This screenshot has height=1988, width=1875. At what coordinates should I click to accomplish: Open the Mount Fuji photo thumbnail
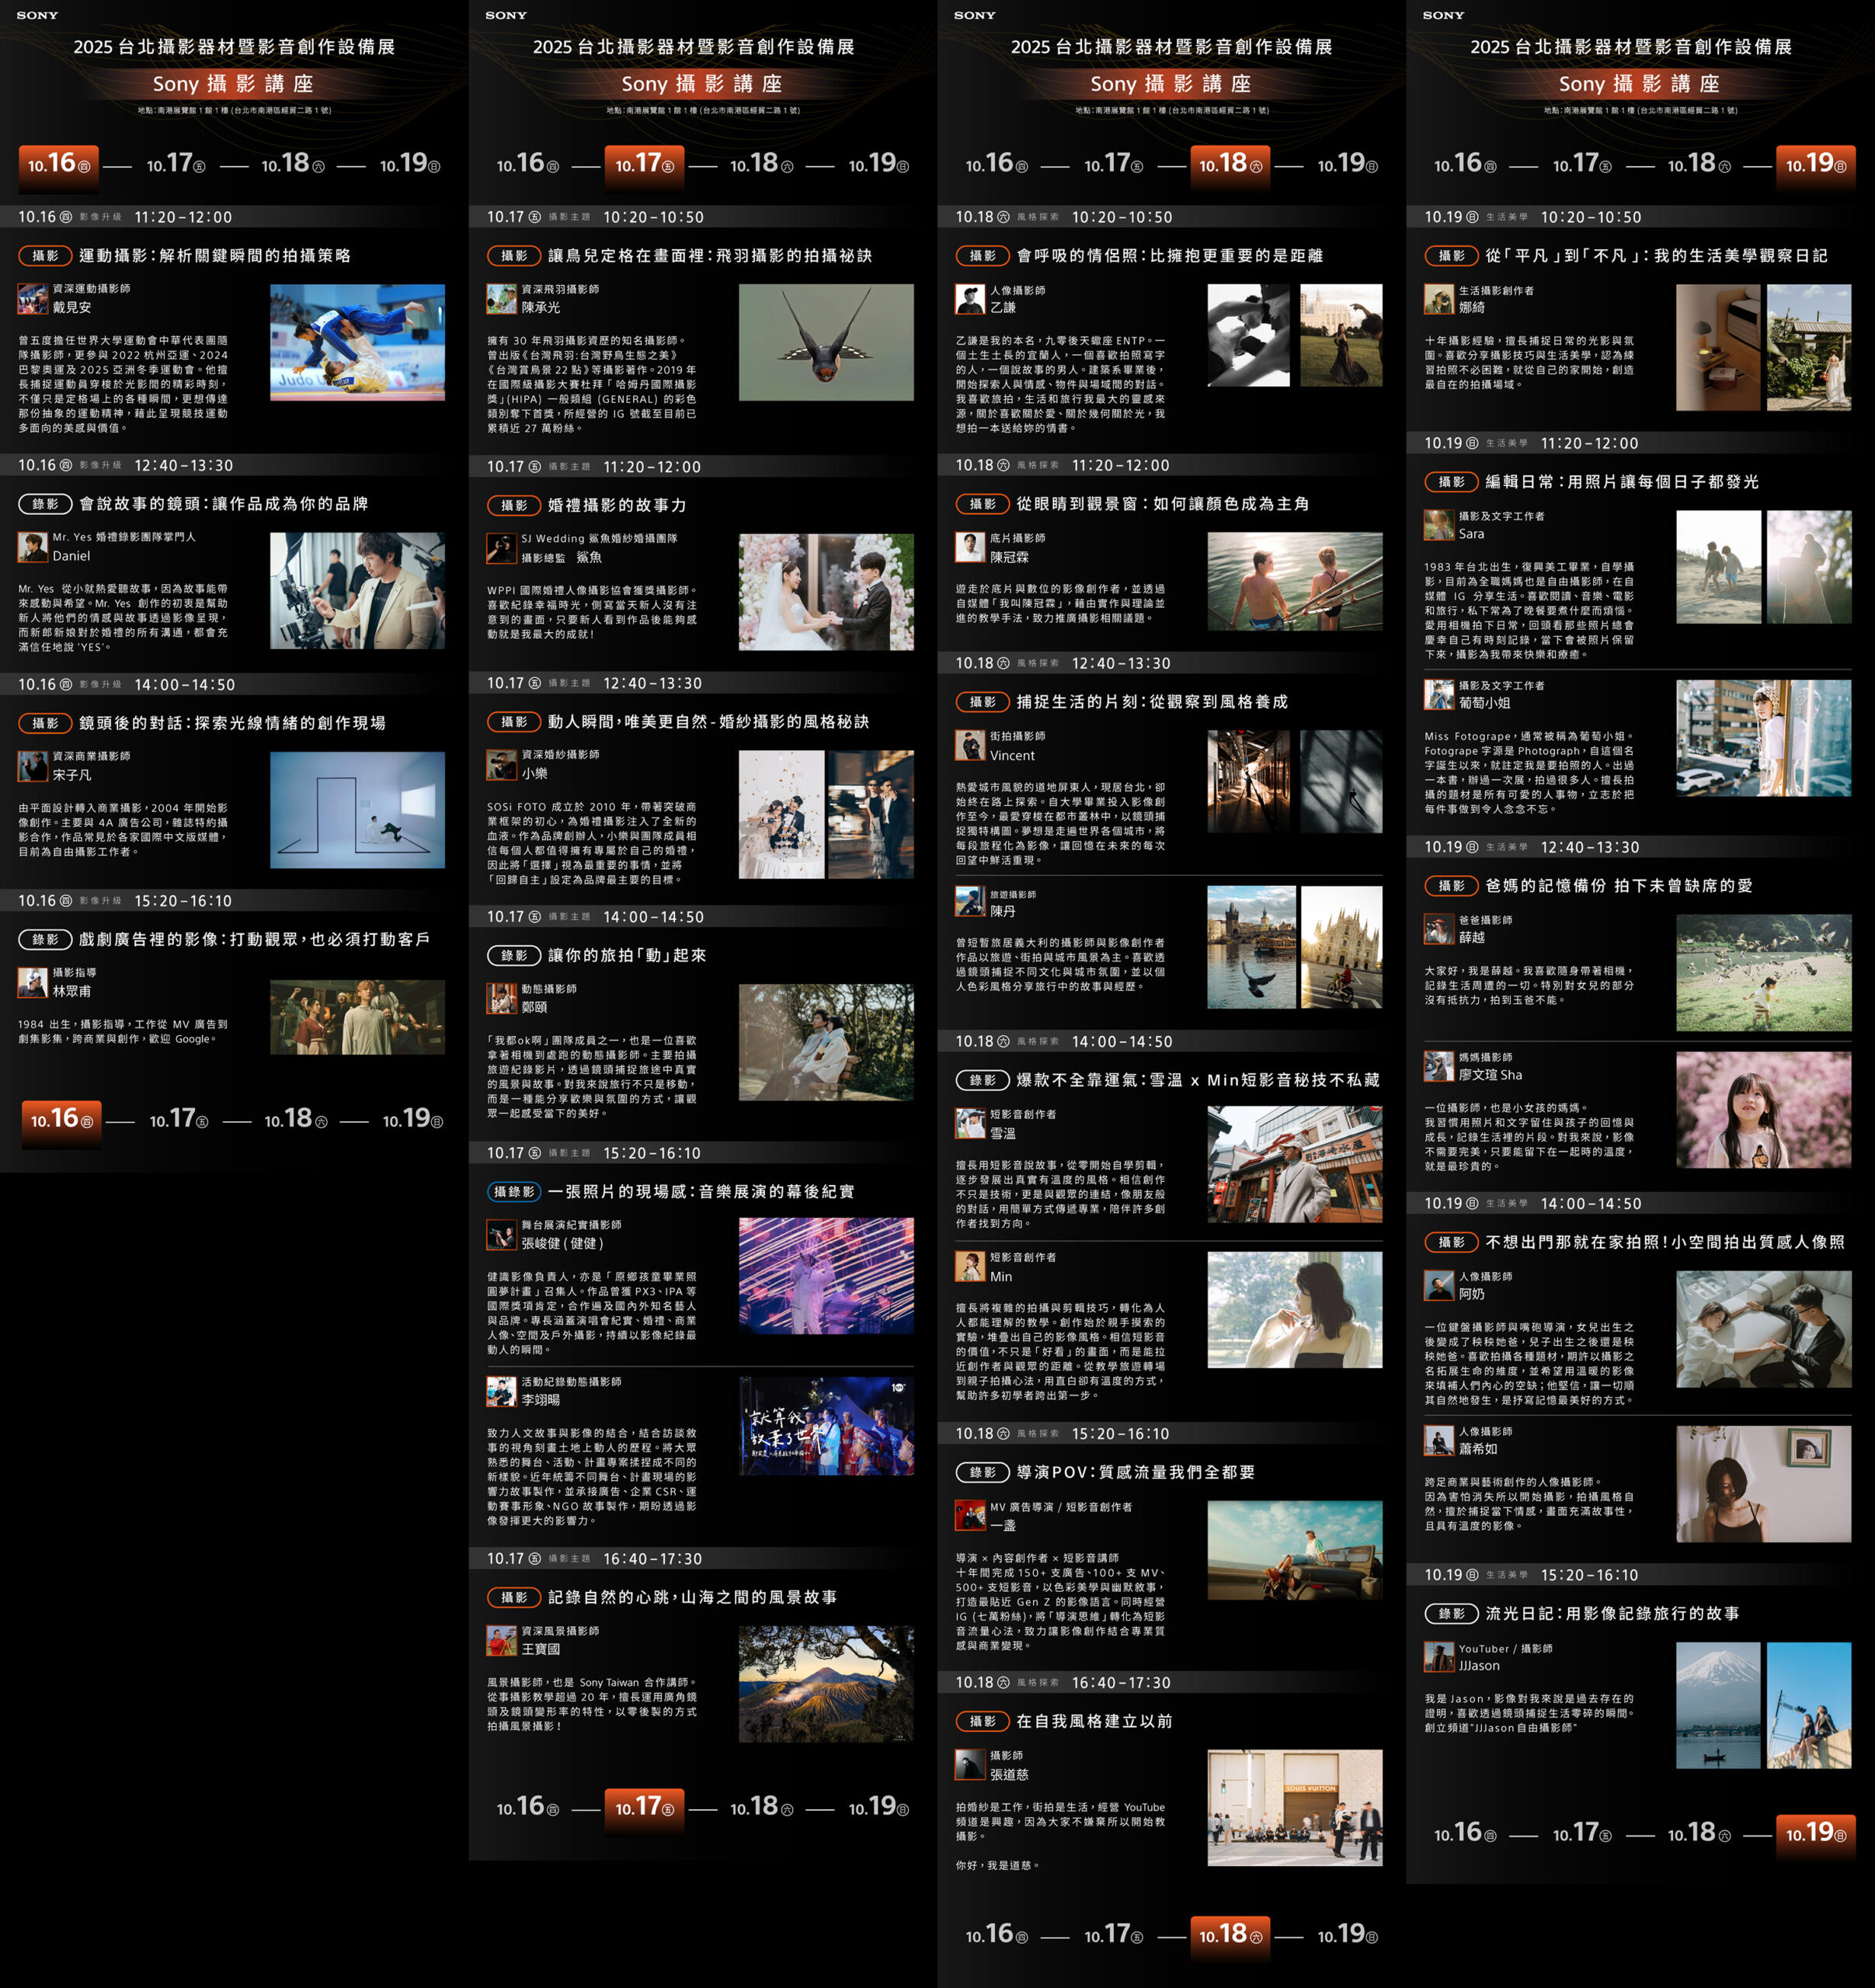1718,1705
